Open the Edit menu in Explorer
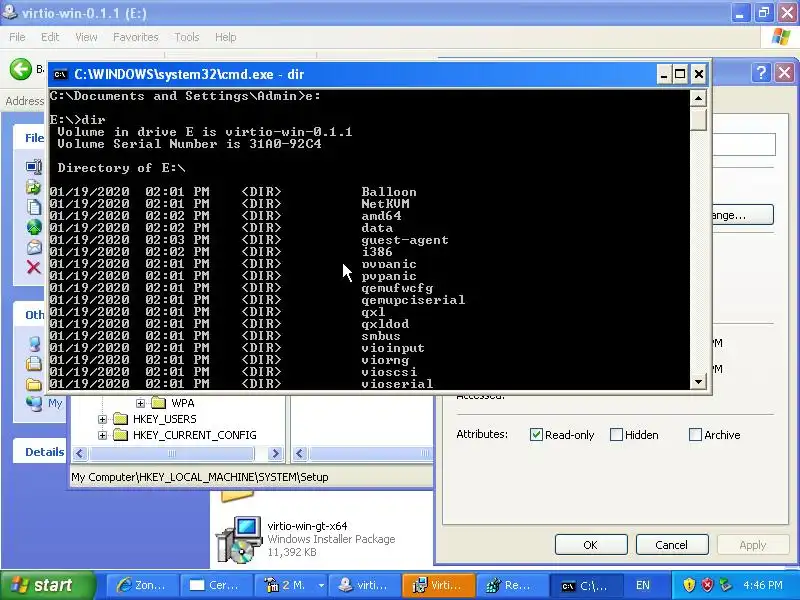The height and width of the screenshot is (600, 800). click(50, 37)
